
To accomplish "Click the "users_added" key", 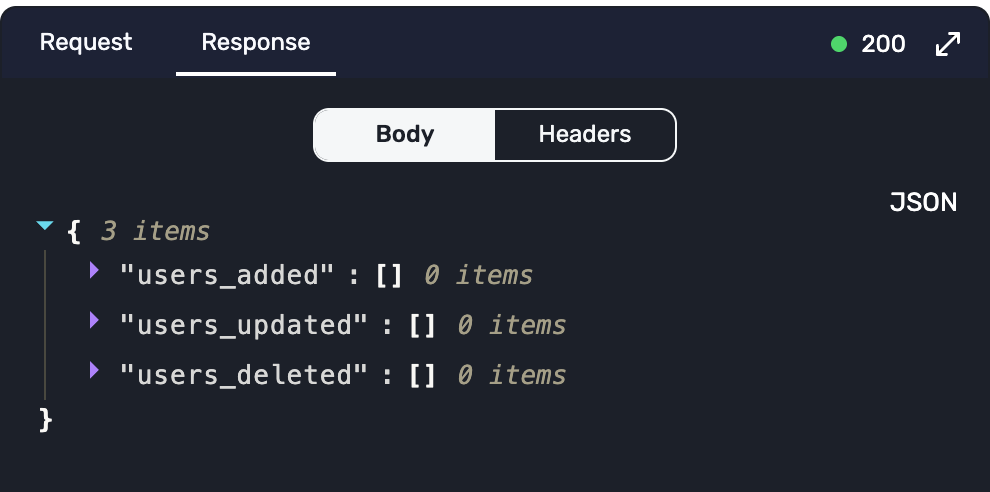I will [x=226, y=275].
